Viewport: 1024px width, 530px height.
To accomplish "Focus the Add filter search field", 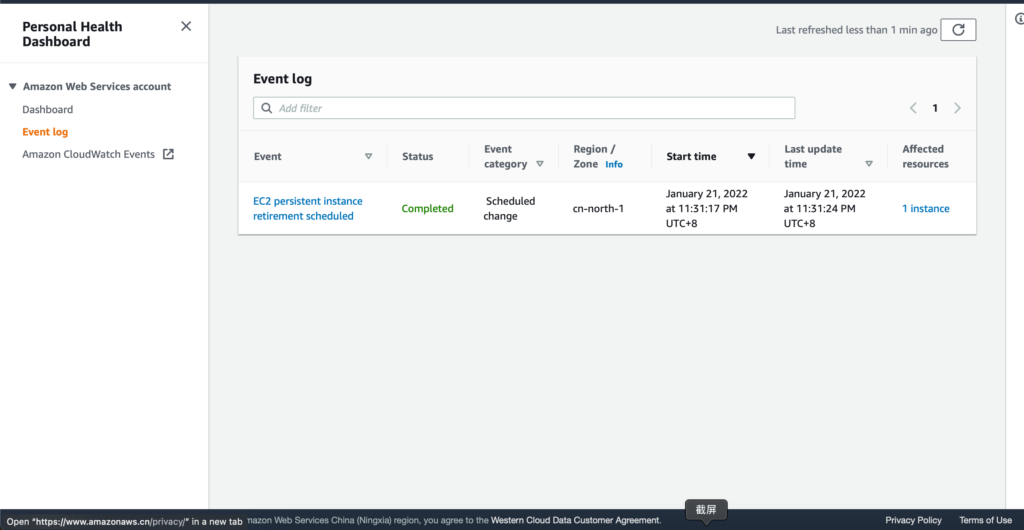I will 530,108.
